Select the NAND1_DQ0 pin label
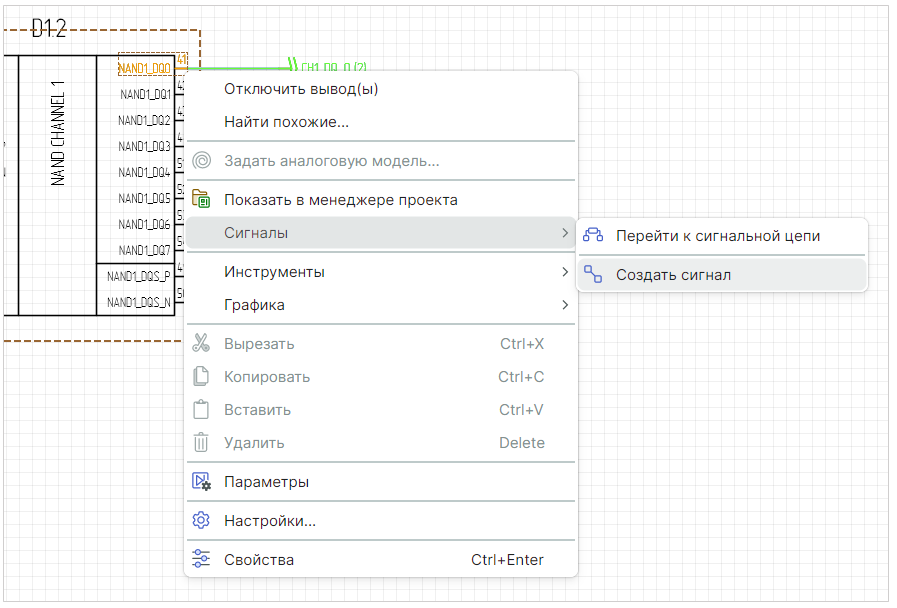This screenshot has height=608, width=897. click(x=145, y=68)
